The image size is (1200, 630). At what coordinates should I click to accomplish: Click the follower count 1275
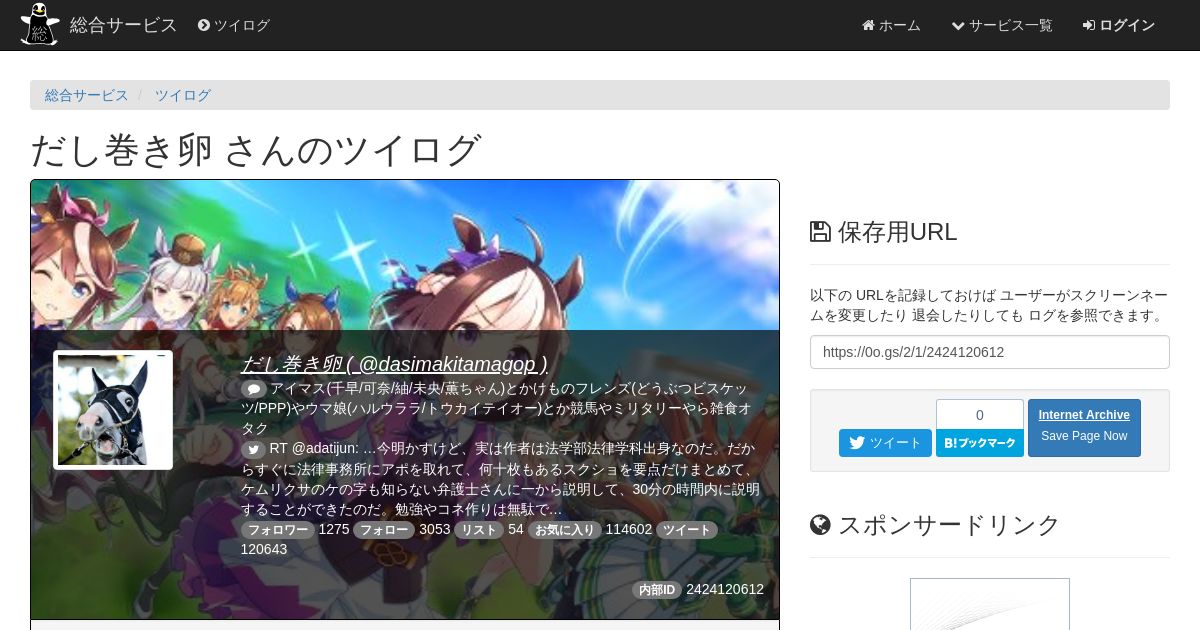334,529
